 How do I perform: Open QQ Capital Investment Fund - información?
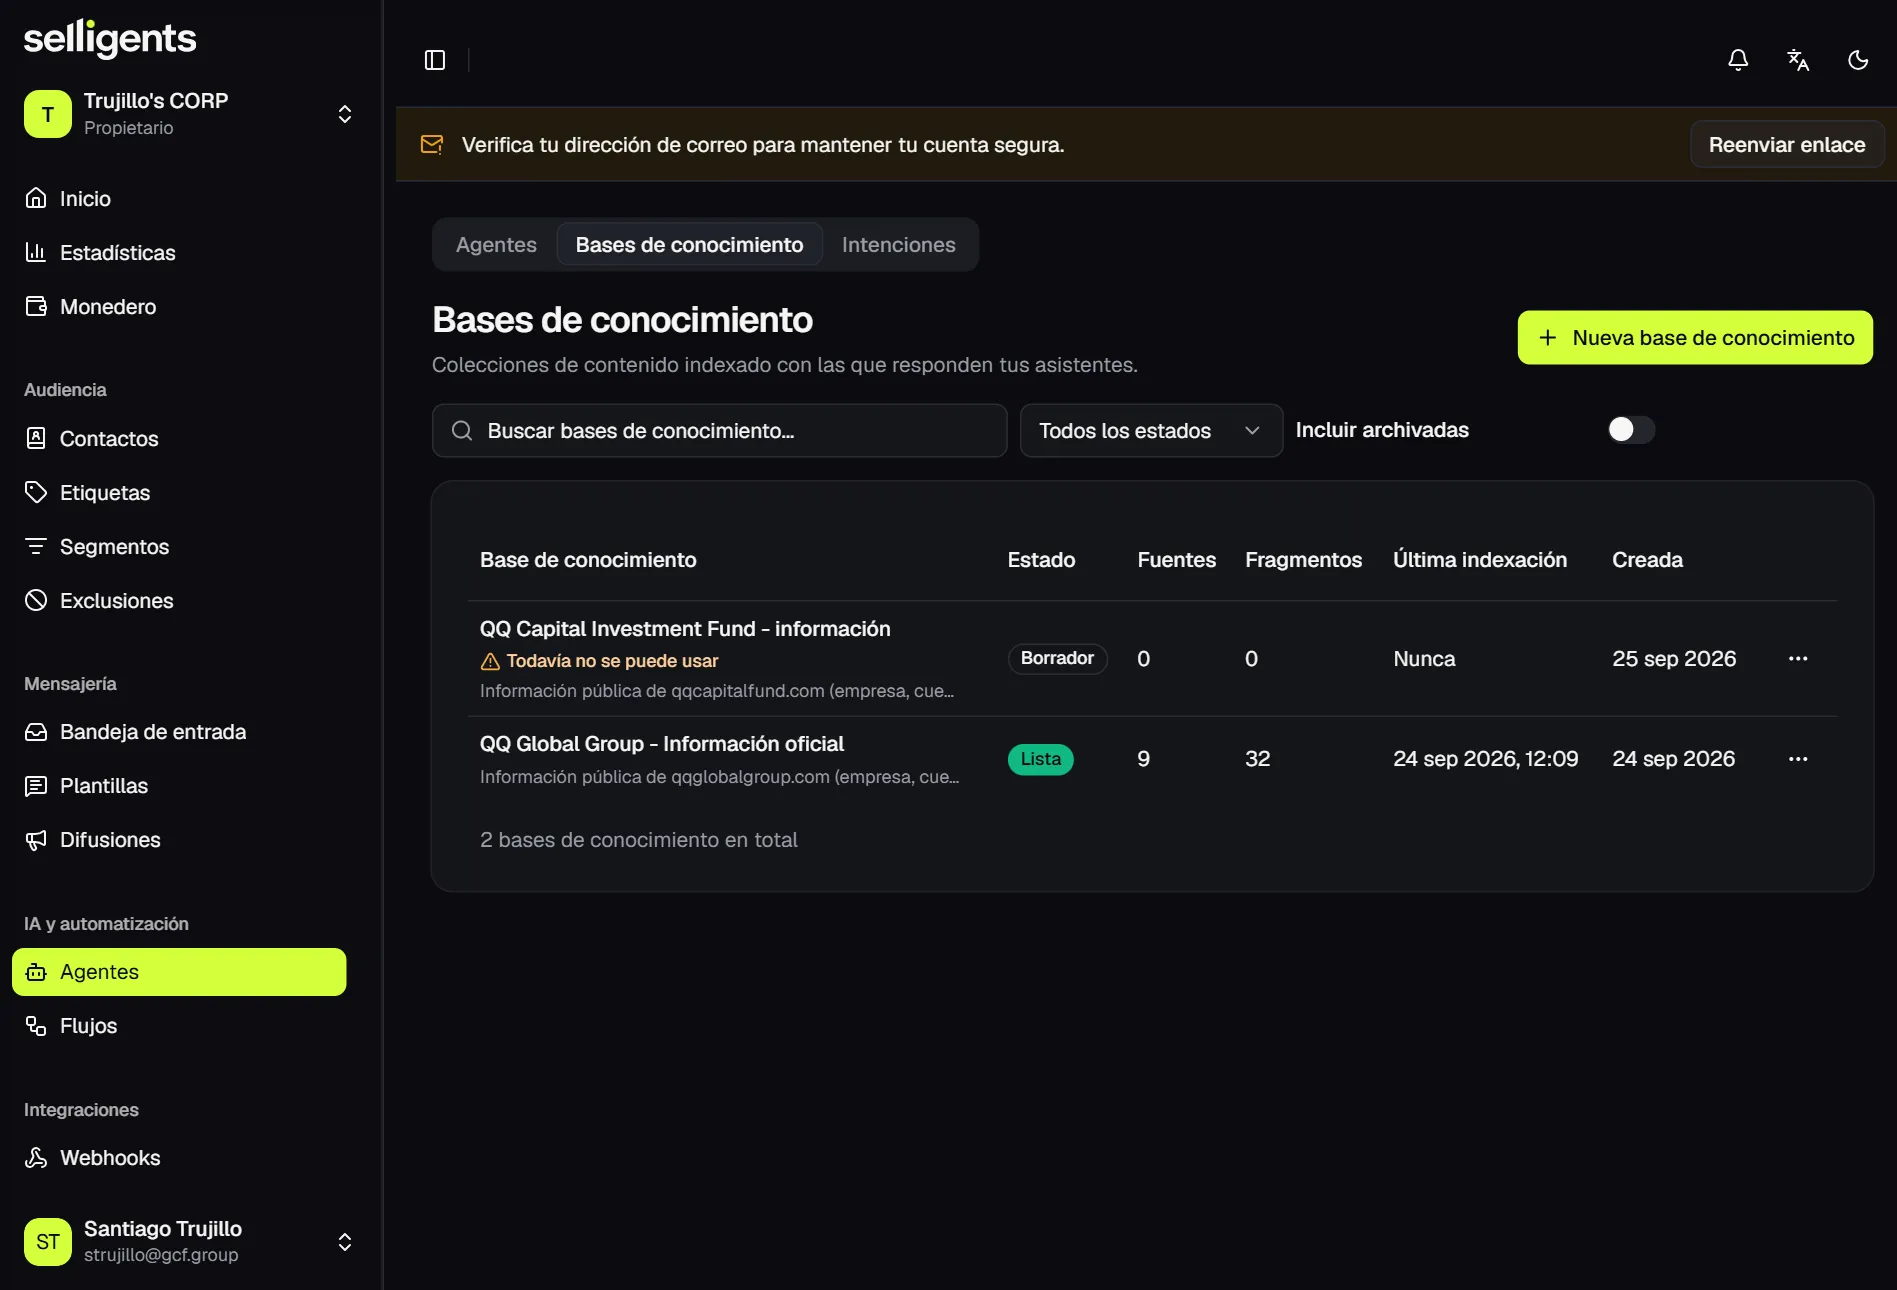(685, 629)
